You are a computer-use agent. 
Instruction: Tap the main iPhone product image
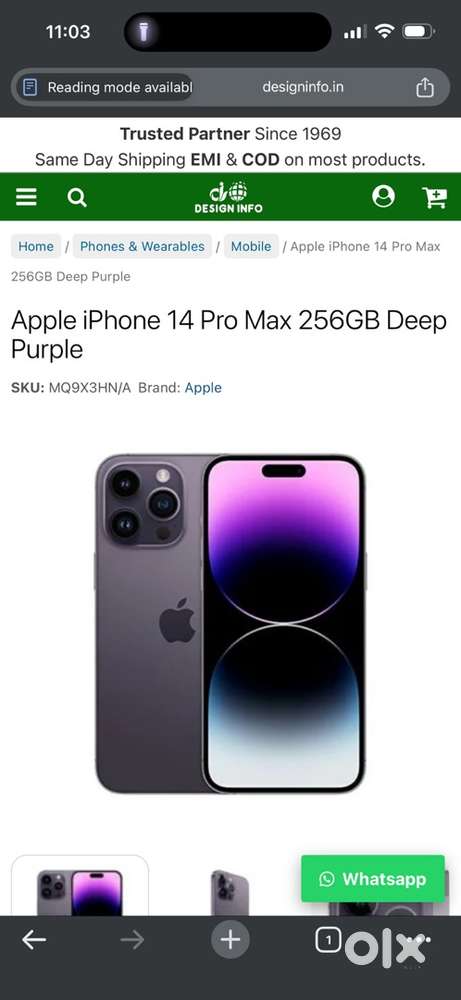coord(230,624)
